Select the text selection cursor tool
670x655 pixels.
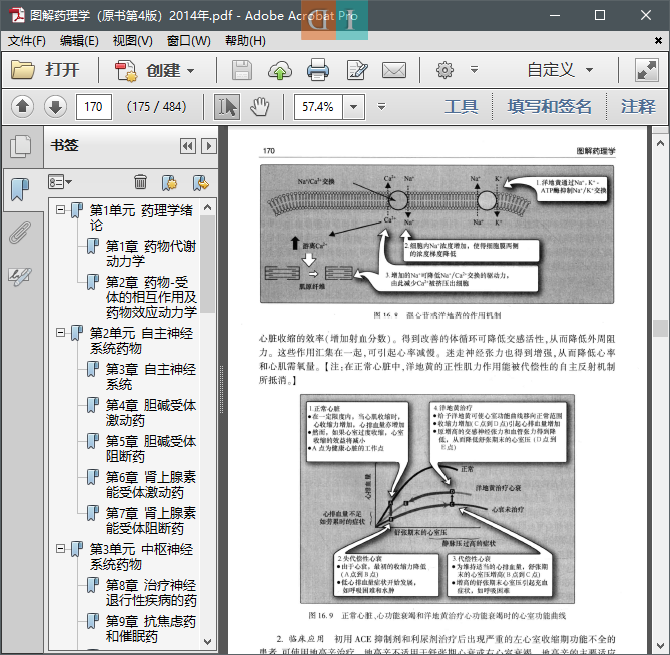[x=227, y=106]
